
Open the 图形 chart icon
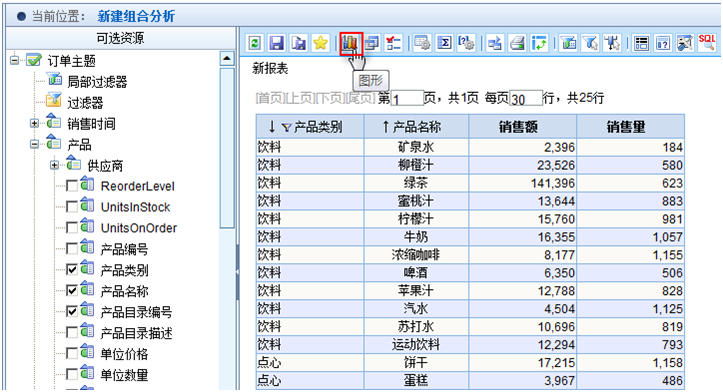point(351,43)
